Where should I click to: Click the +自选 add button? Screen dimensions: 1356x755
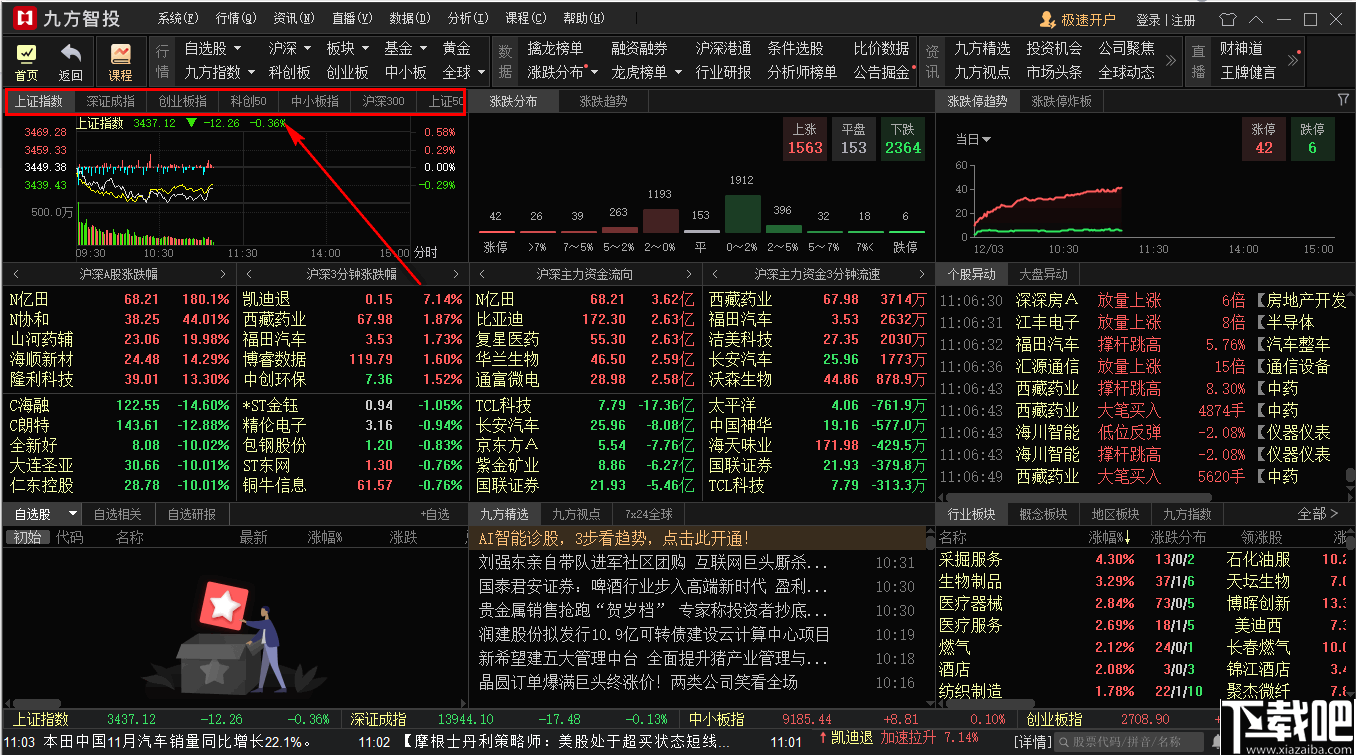435,514
